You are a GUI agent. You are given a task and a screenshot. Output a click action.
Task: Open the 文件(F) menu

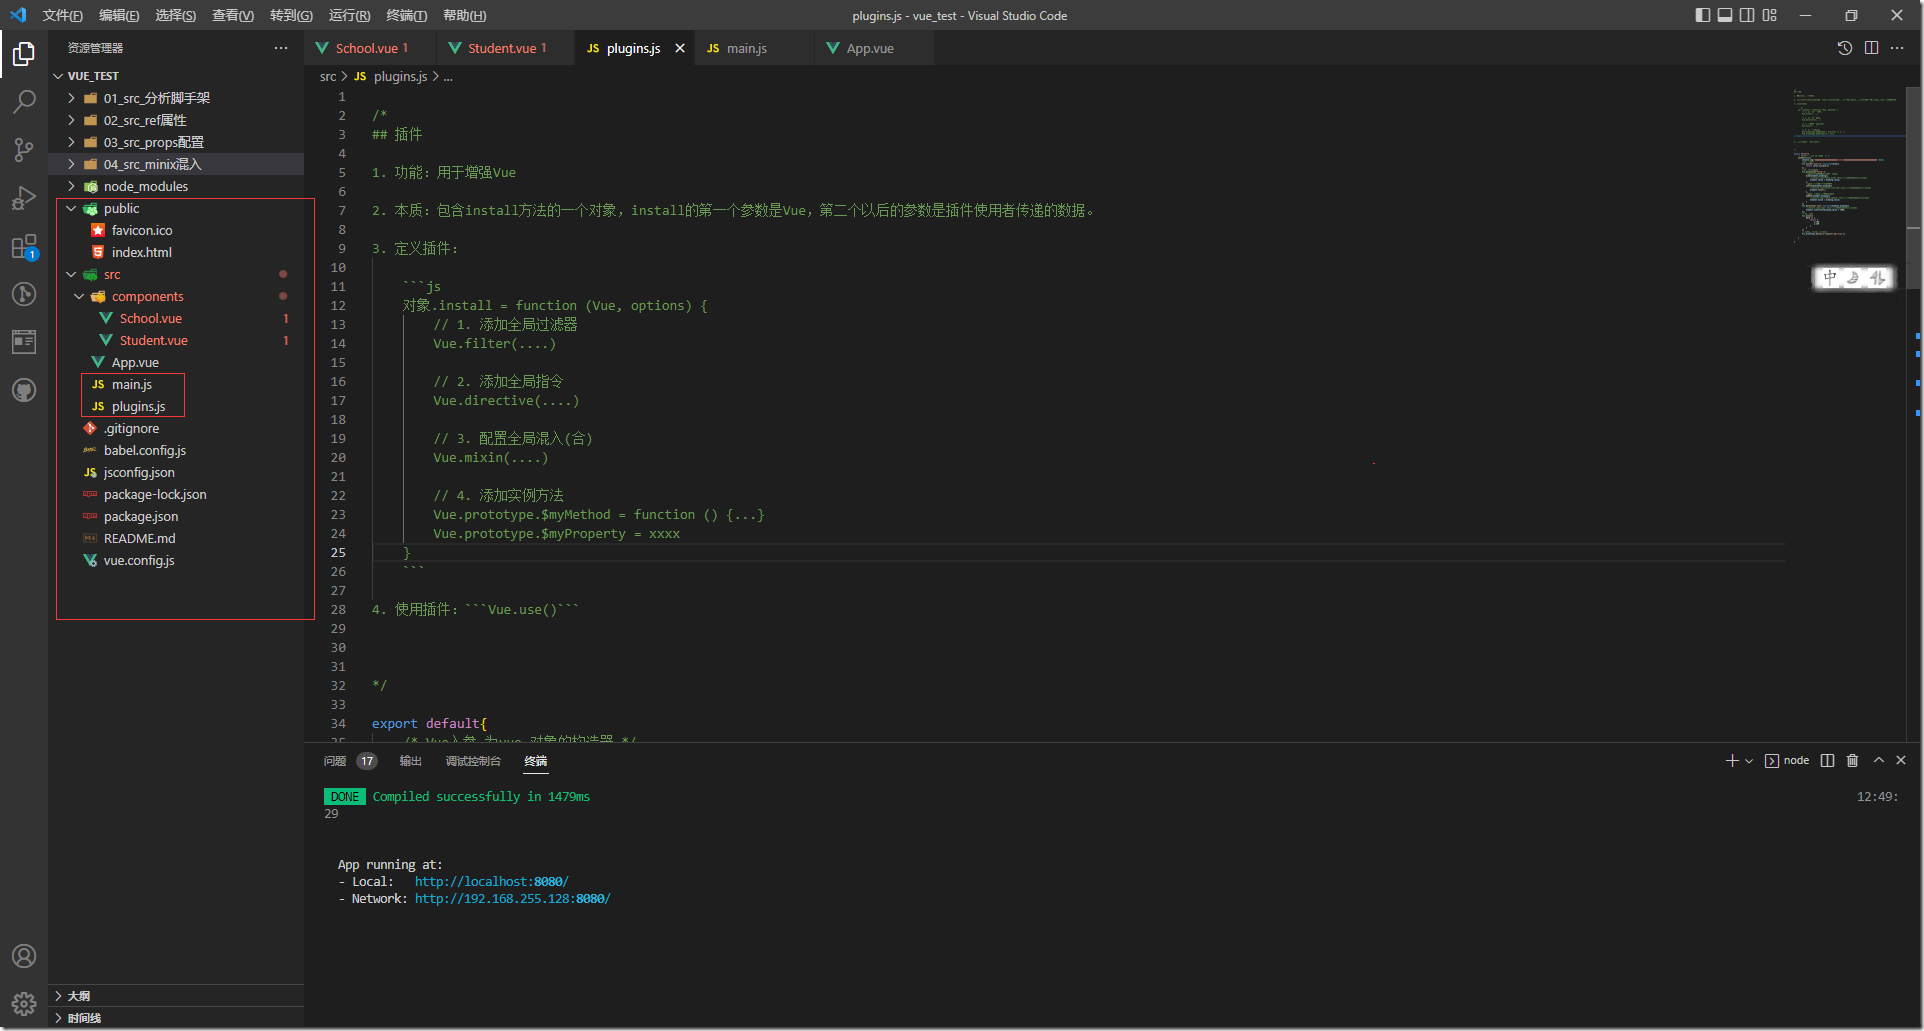62,15
